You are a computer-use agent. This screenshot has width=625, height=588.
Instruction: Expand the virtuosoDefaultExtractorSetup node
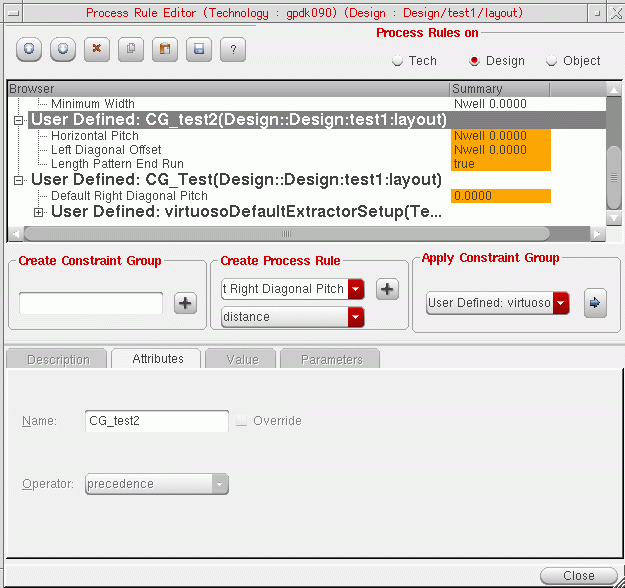[x=38, y=212]
